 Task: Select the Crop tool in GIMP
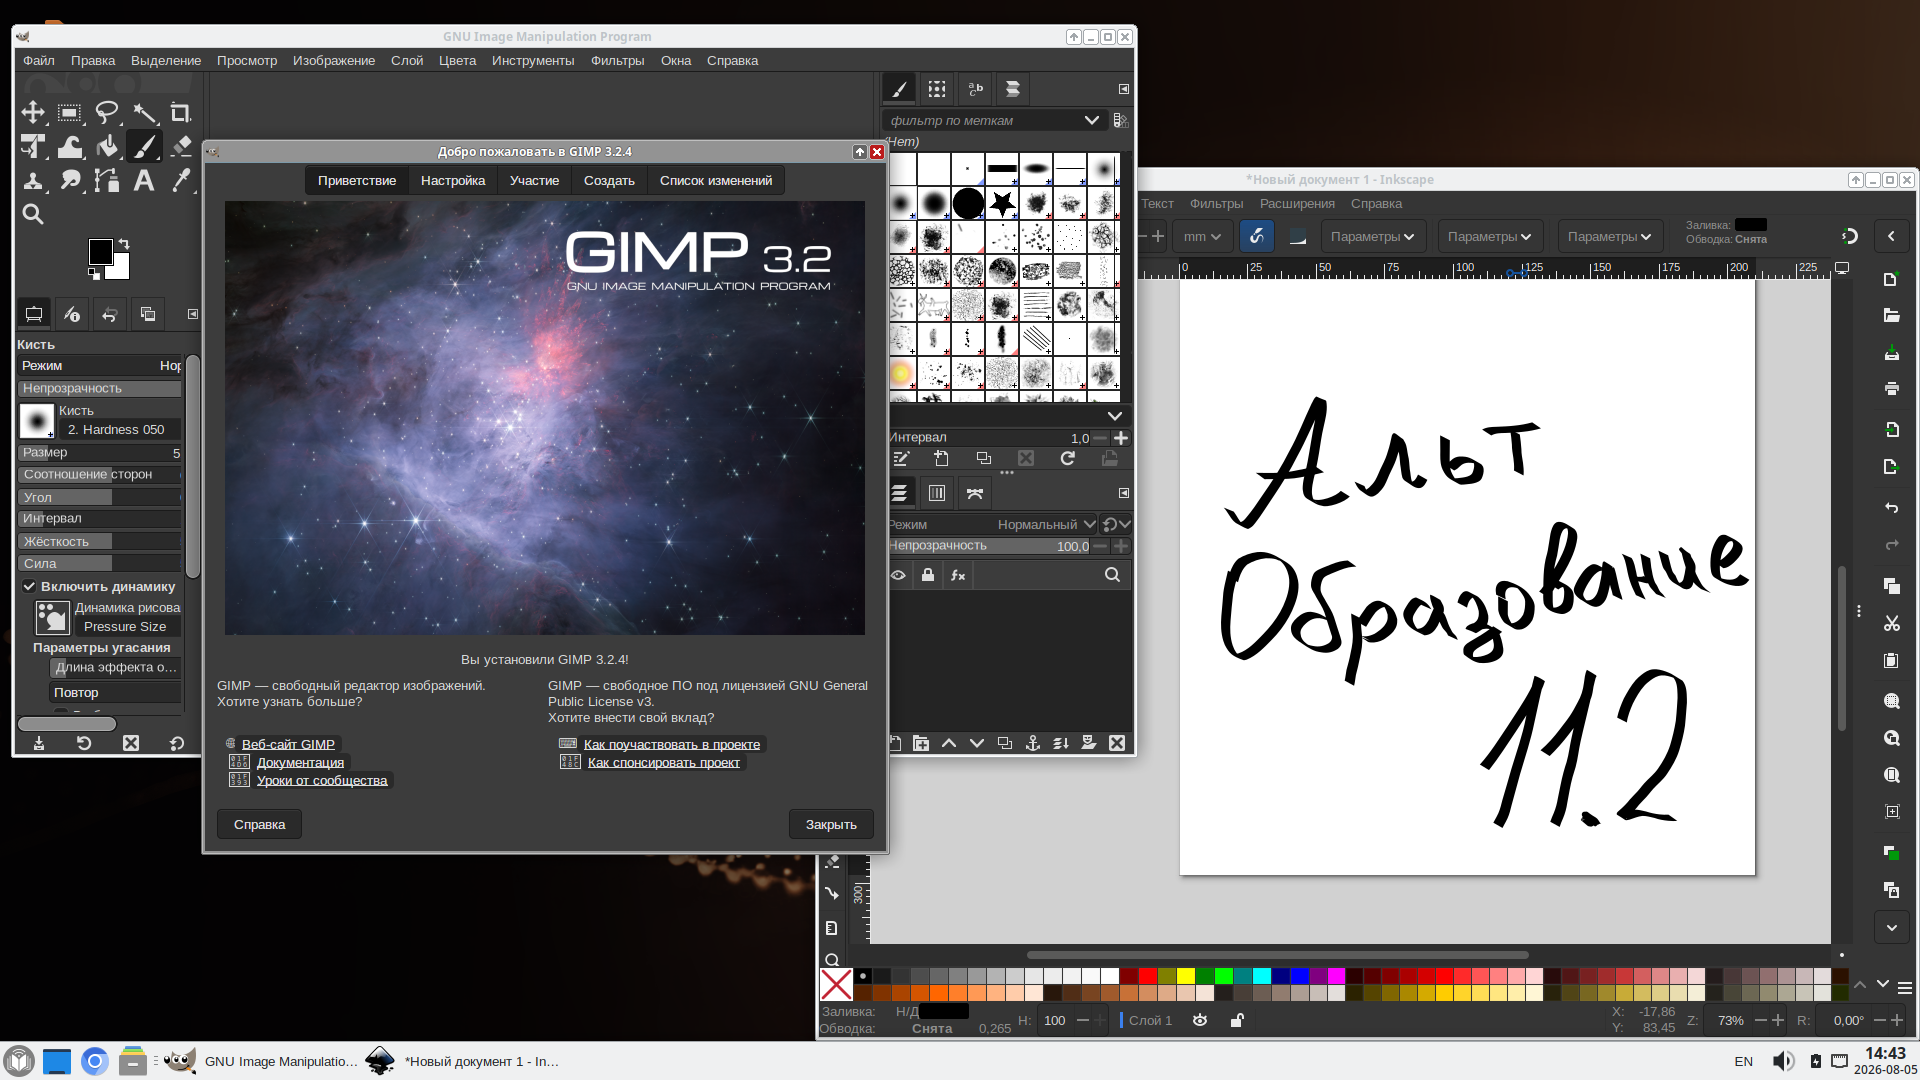(x=180, y=112)
